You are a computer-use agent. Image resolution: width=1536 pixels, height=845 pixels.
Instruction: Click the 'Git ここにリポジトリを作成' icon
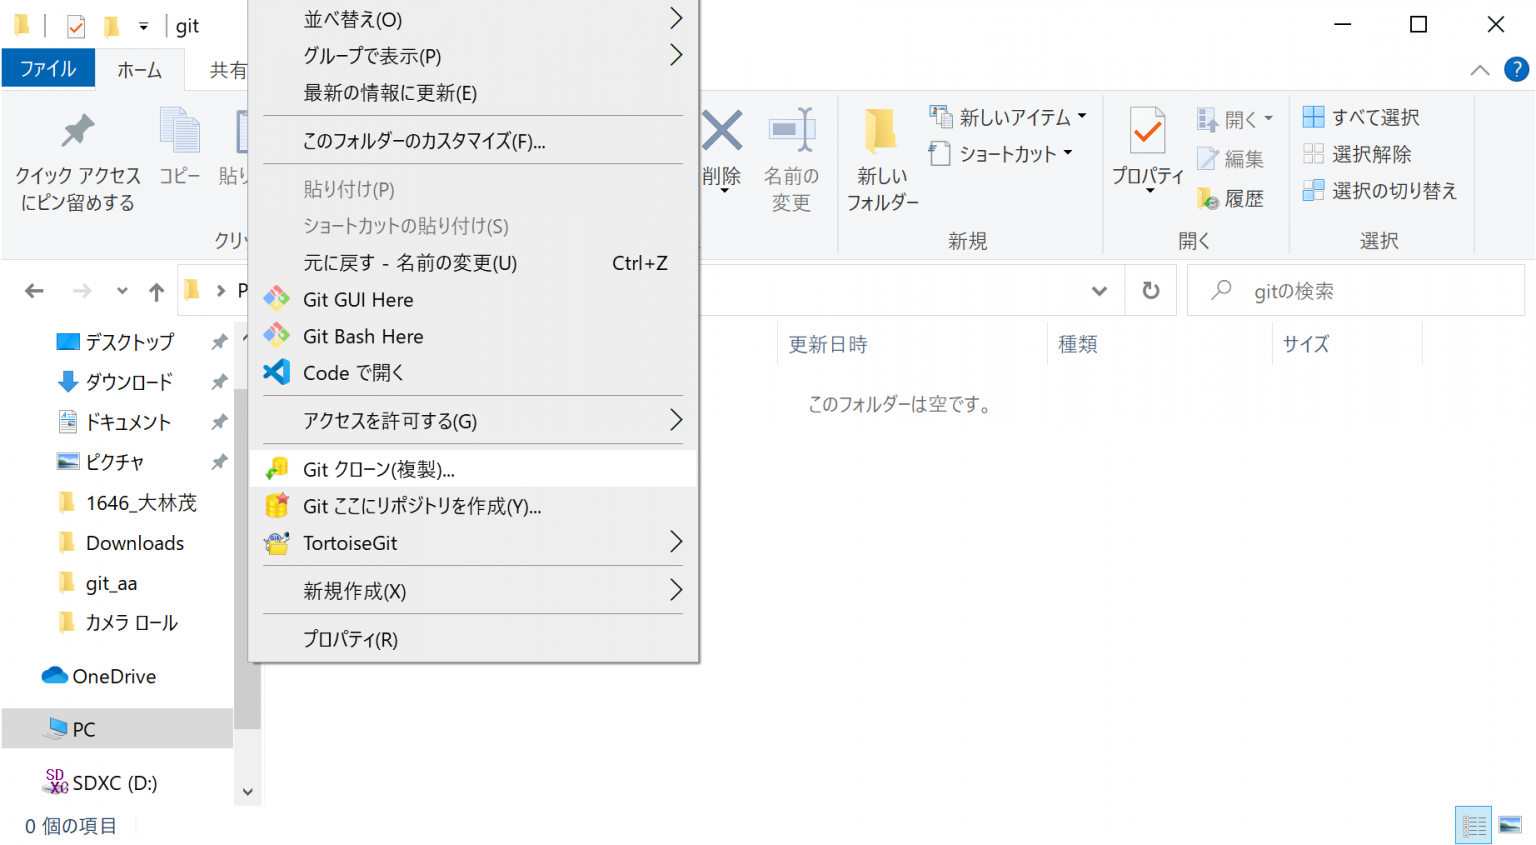[x=277, y=506]
